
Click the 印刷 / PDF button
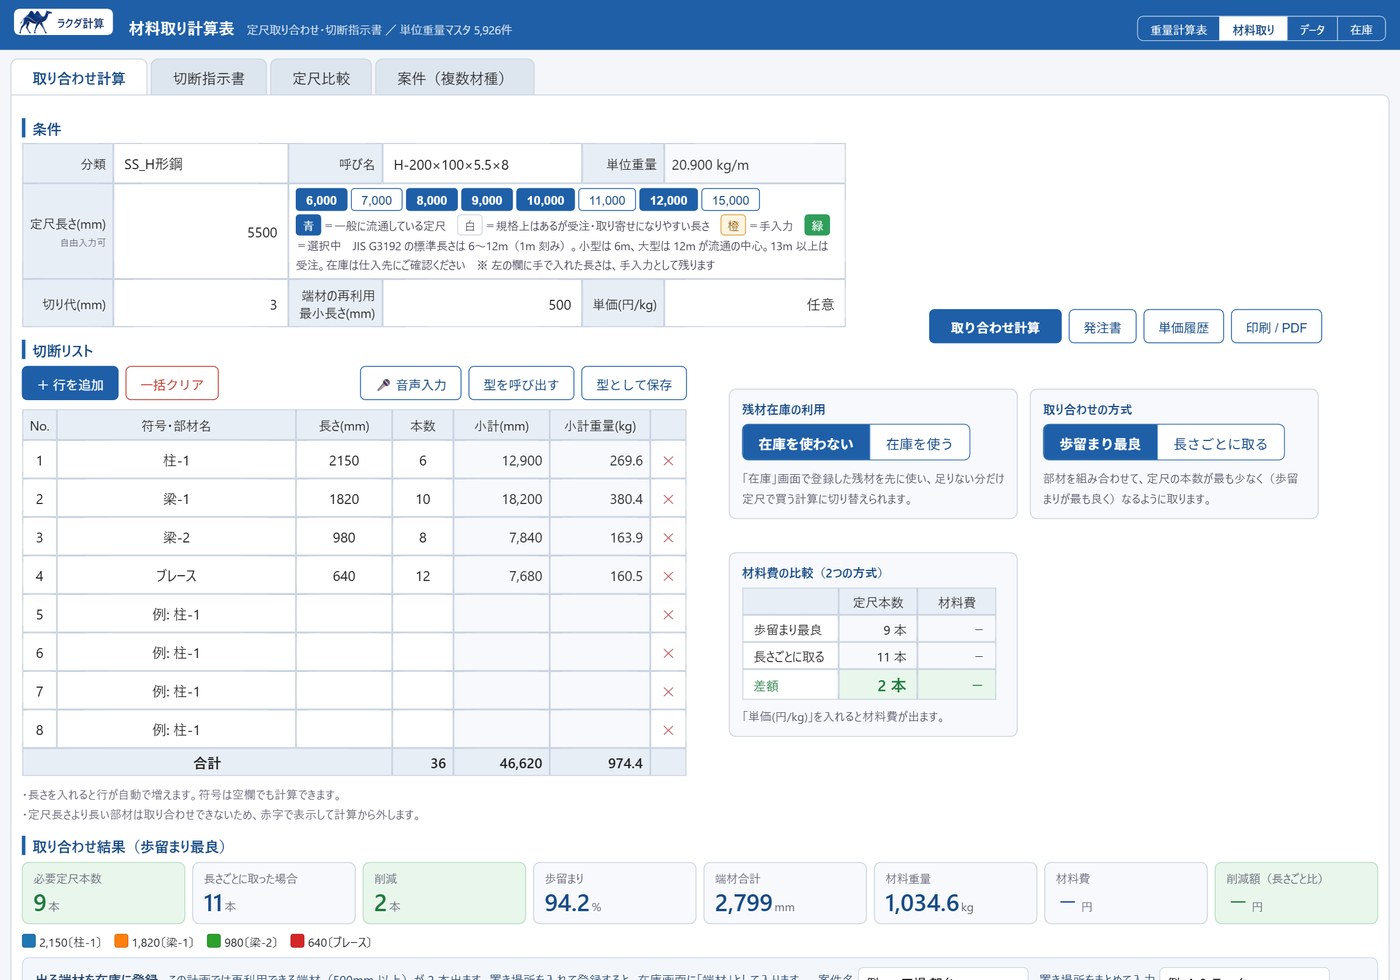coord(1276,327)
